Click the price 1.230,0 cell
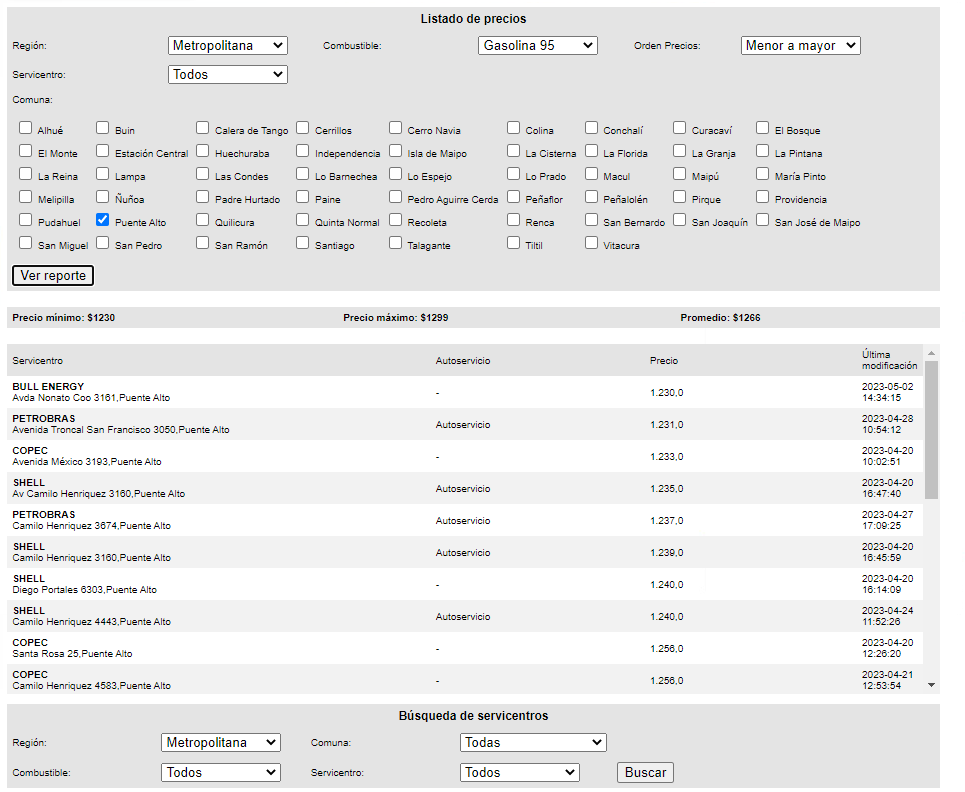The width and height of the screenshot is (965, 792). click(667, 393)
